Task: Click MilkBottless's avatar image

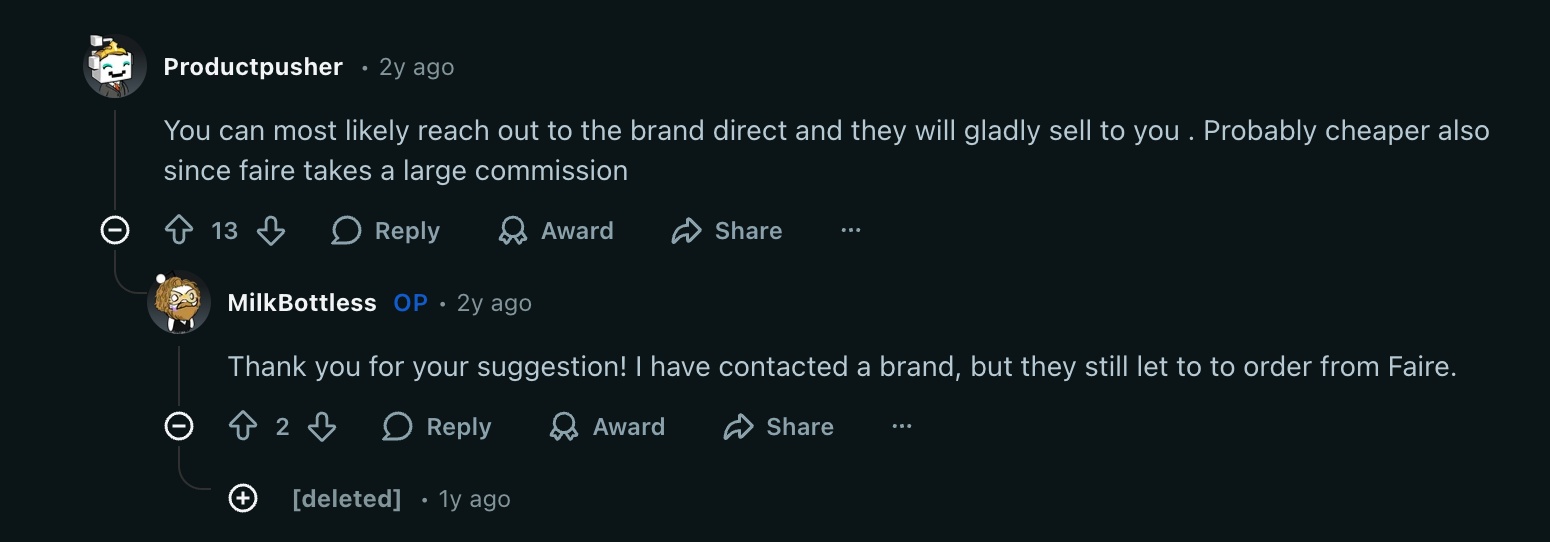Action: 179,302
